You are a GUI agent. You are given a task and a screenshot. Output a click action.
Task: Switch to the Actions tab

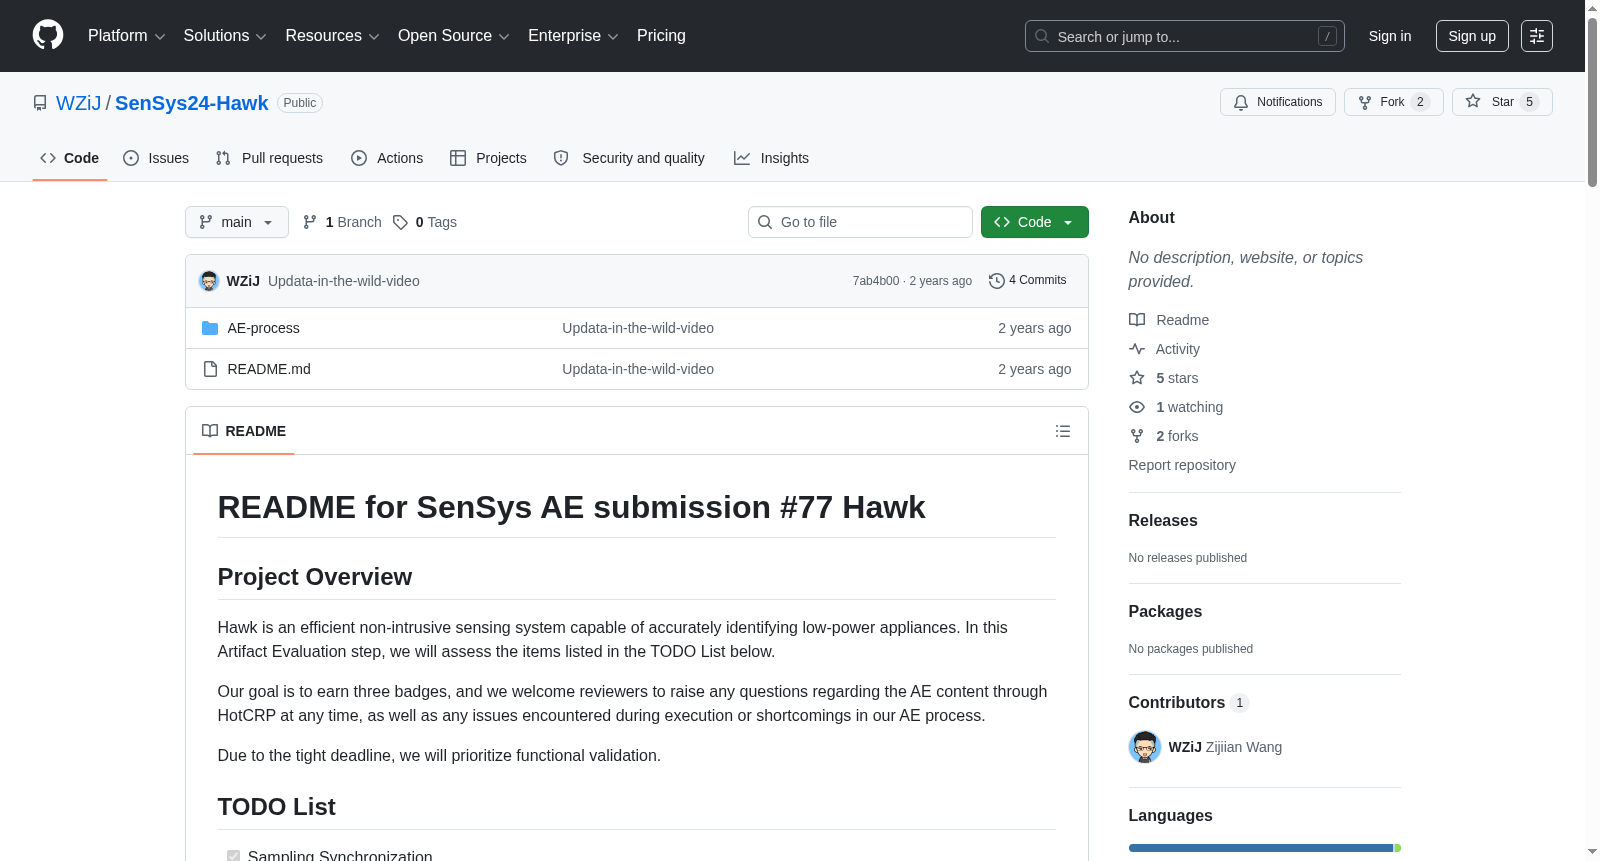(387, 158)
